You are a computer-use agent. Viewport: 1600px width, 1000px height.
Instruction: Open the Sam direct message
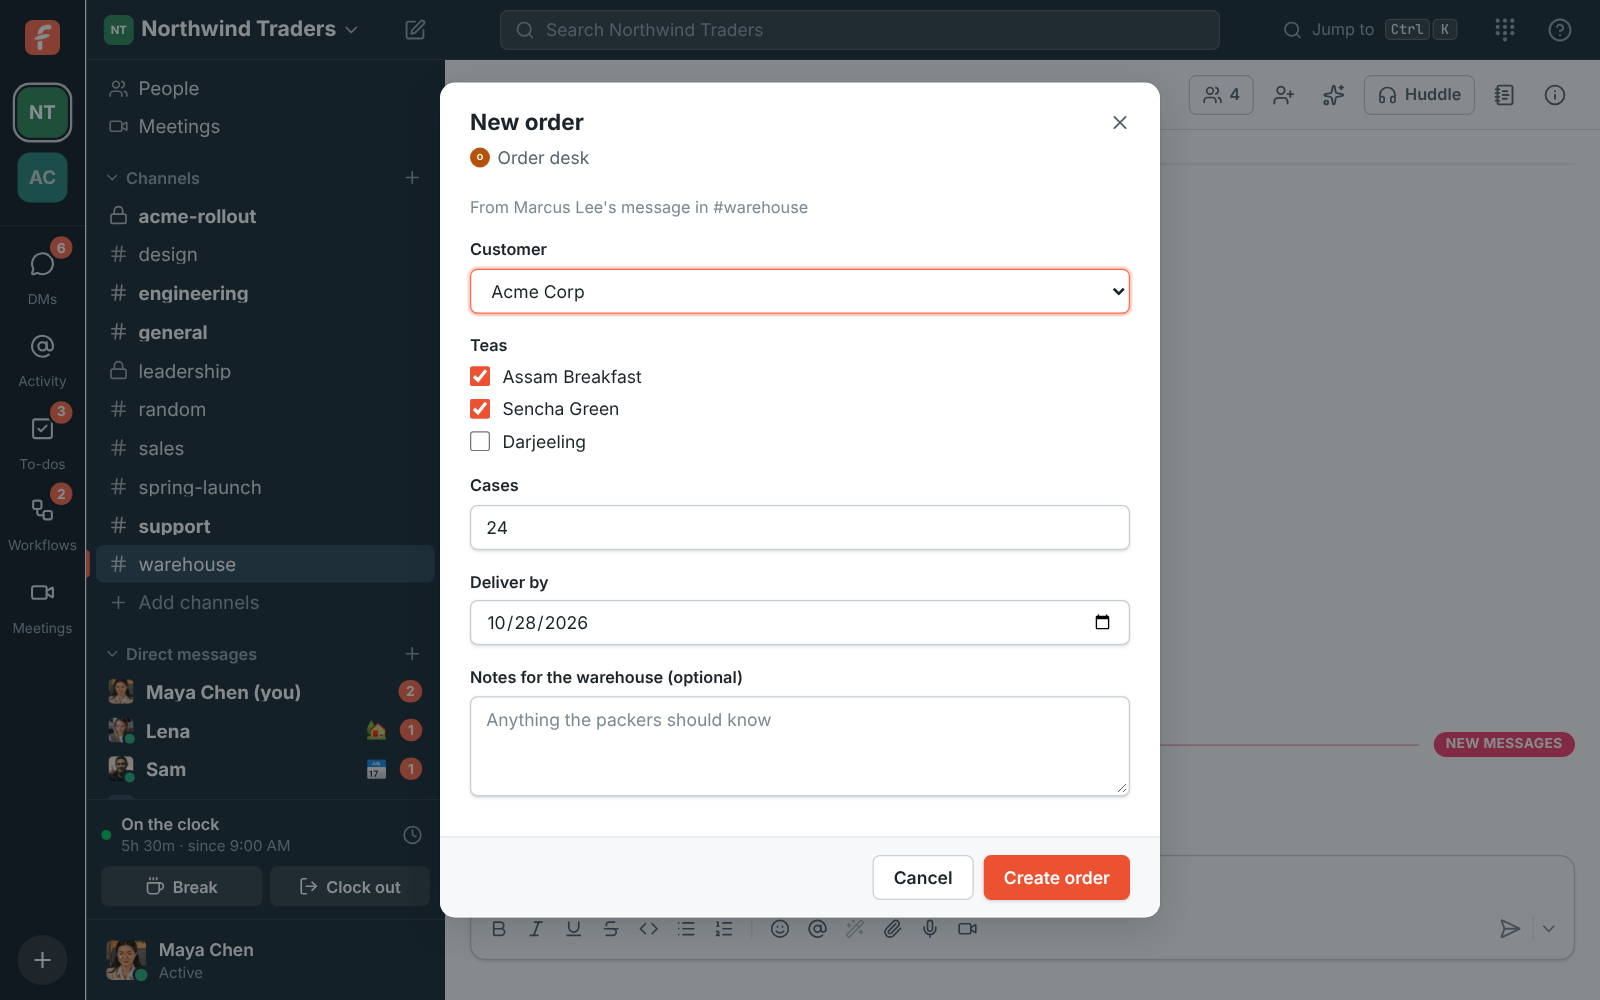pos(265,769)
